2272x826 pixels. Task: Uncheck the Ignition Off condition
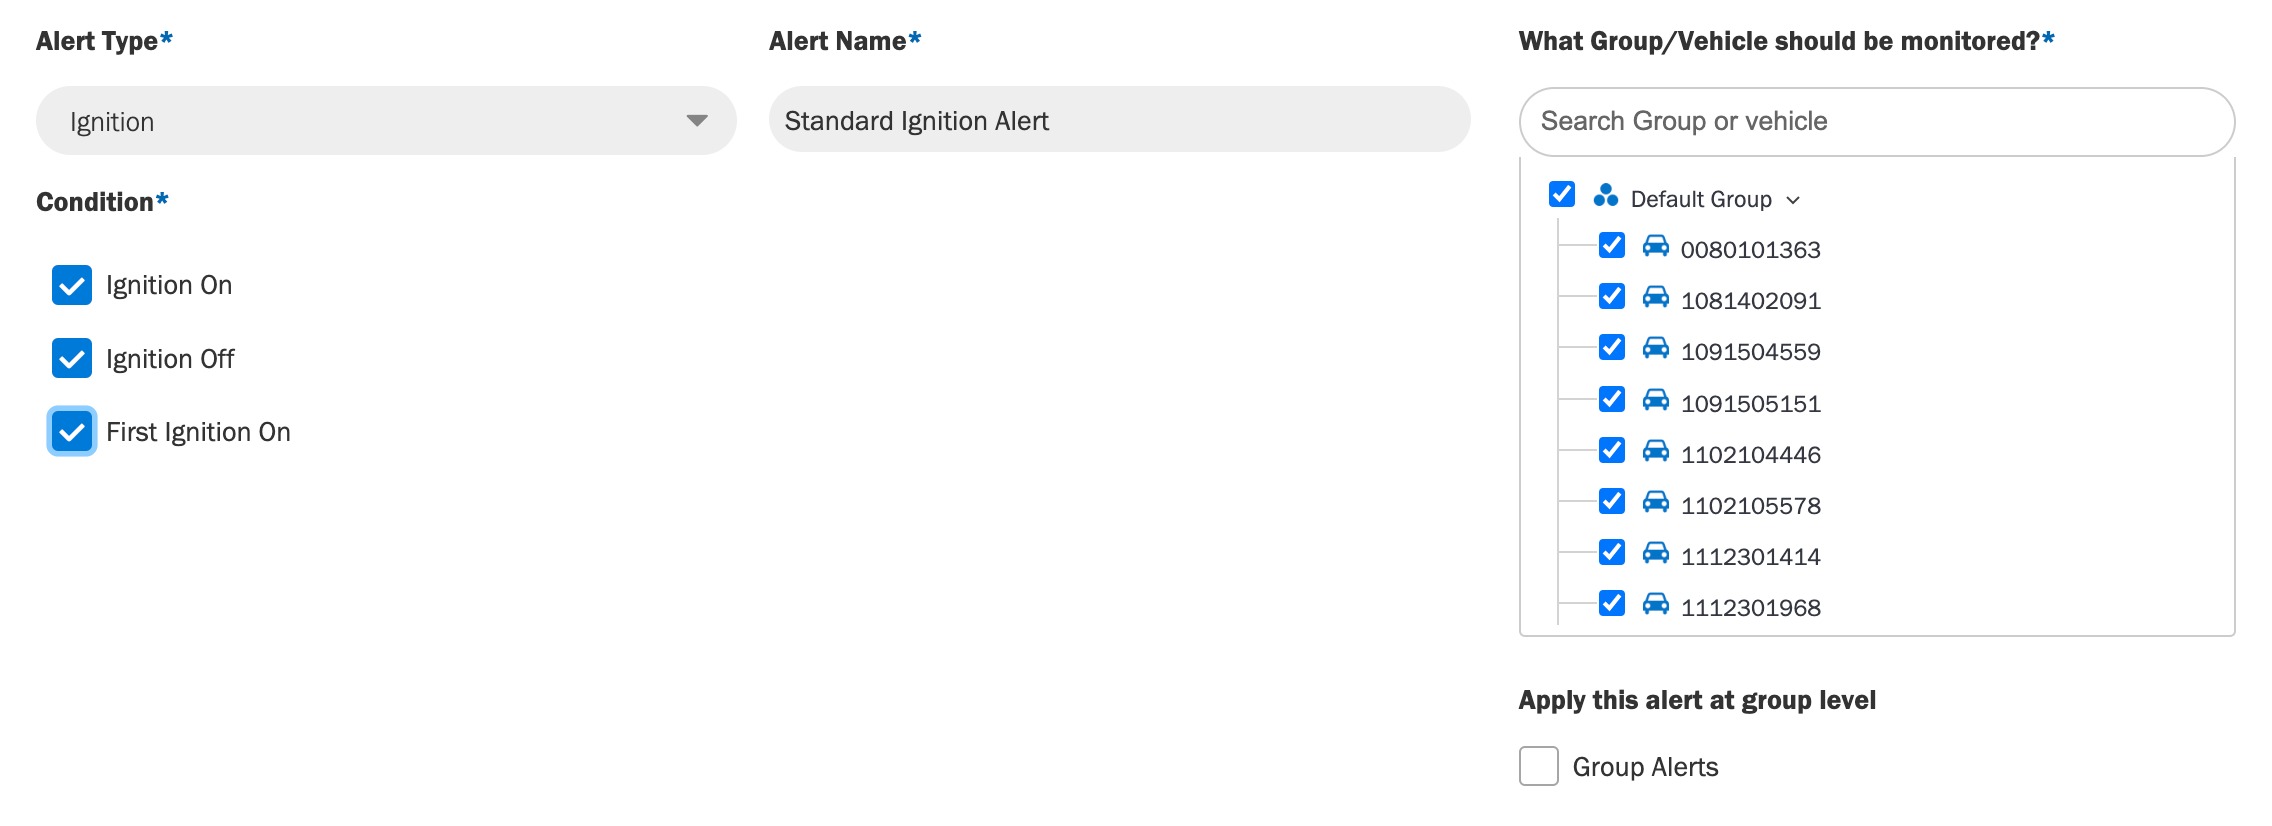(72, 358)
